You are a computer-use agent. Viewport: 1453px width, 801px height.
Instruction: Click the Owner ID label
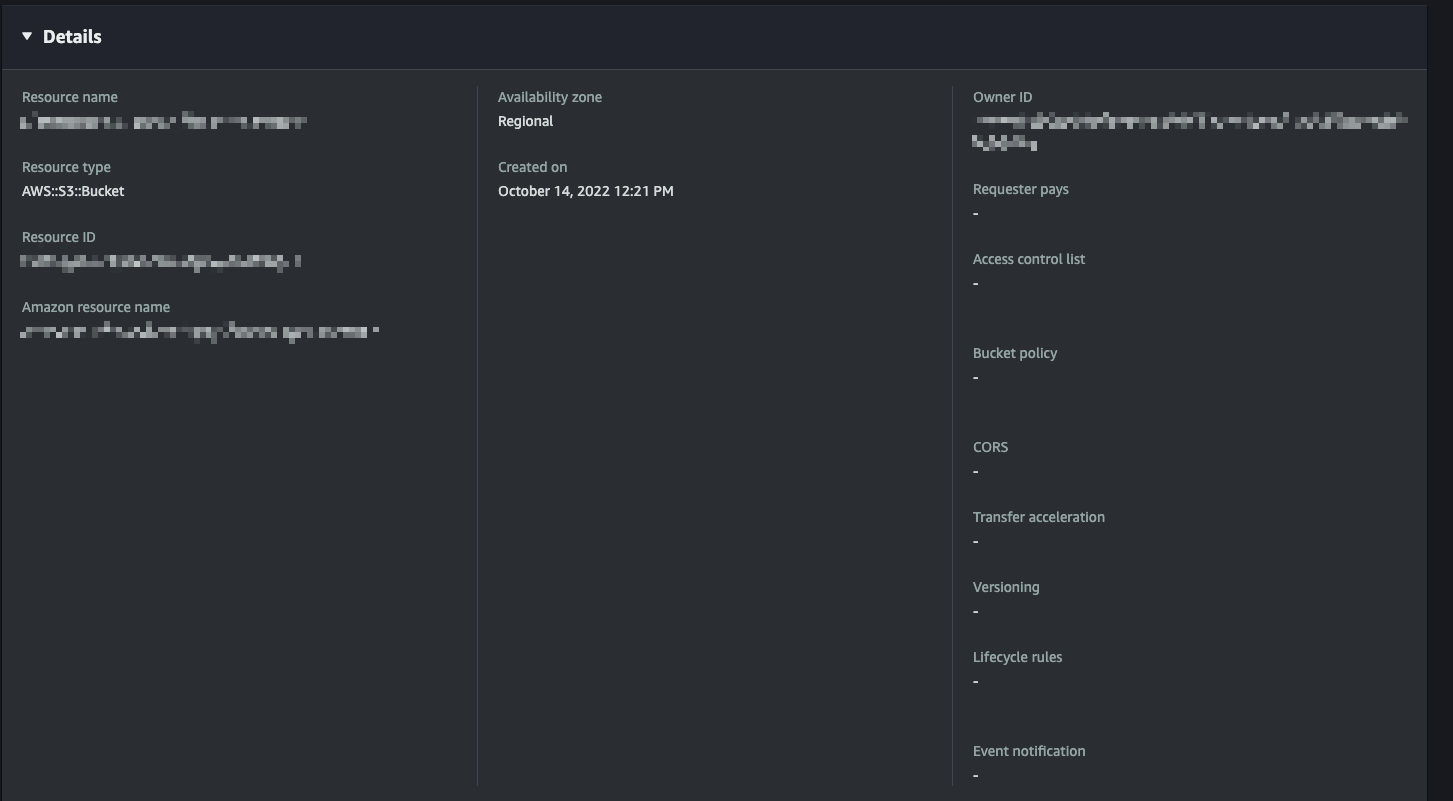1002,97
